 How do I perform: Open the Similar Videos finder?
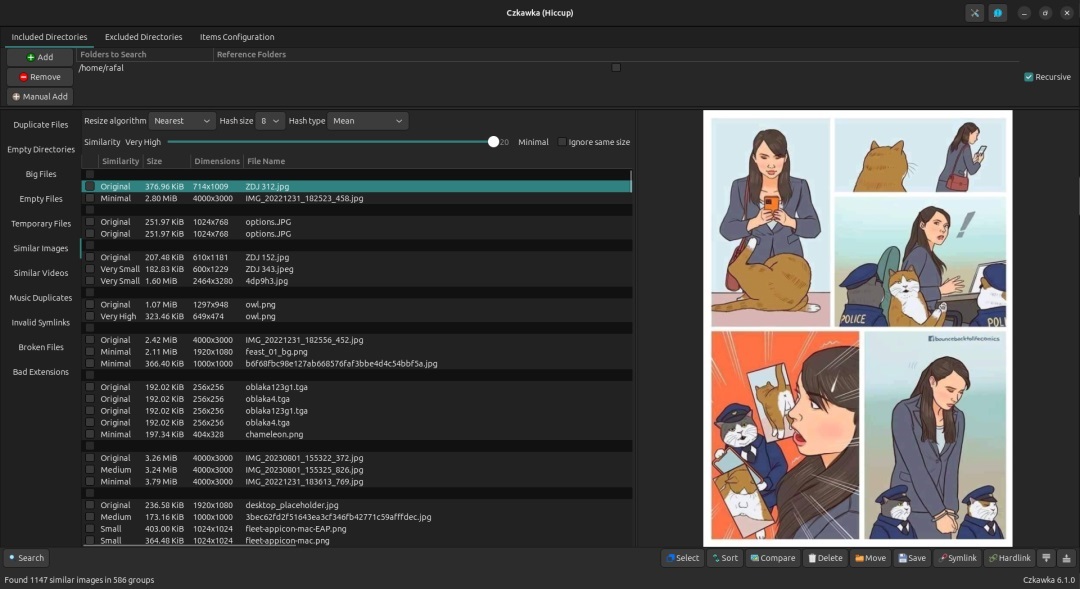40,273
